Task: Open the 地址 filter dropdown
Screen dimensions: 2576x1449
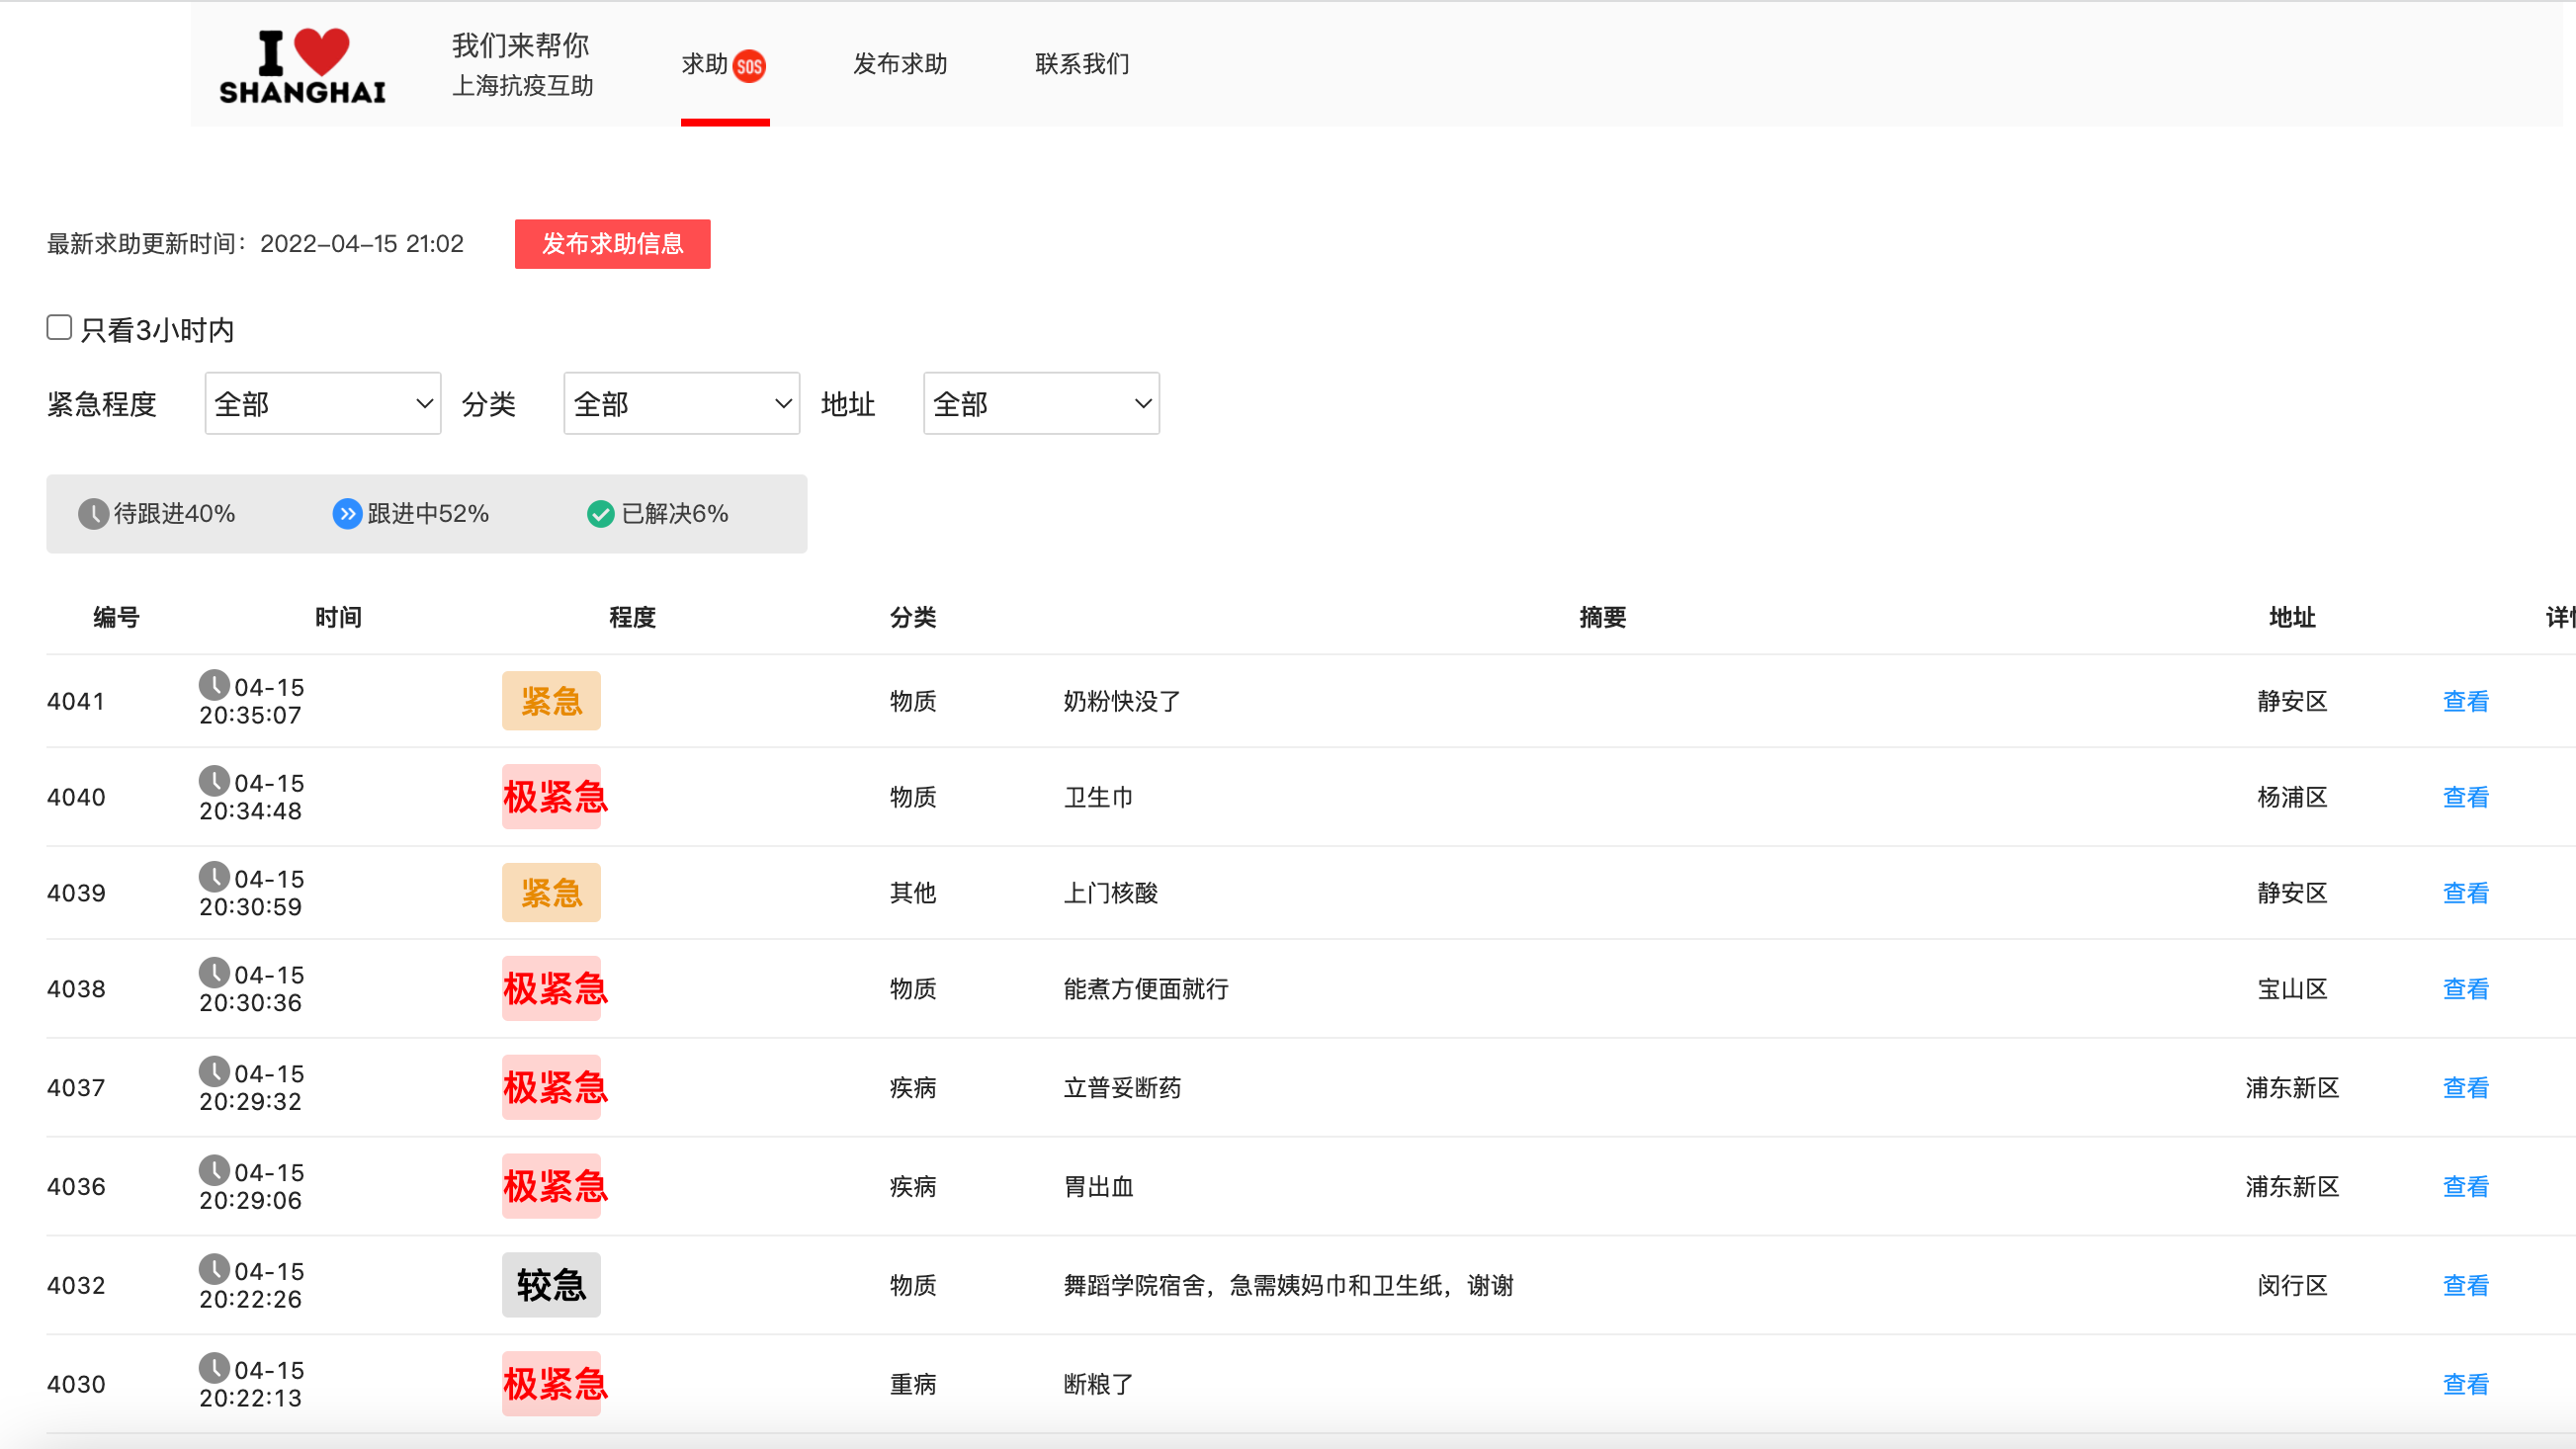Action: pos(1040,404)
